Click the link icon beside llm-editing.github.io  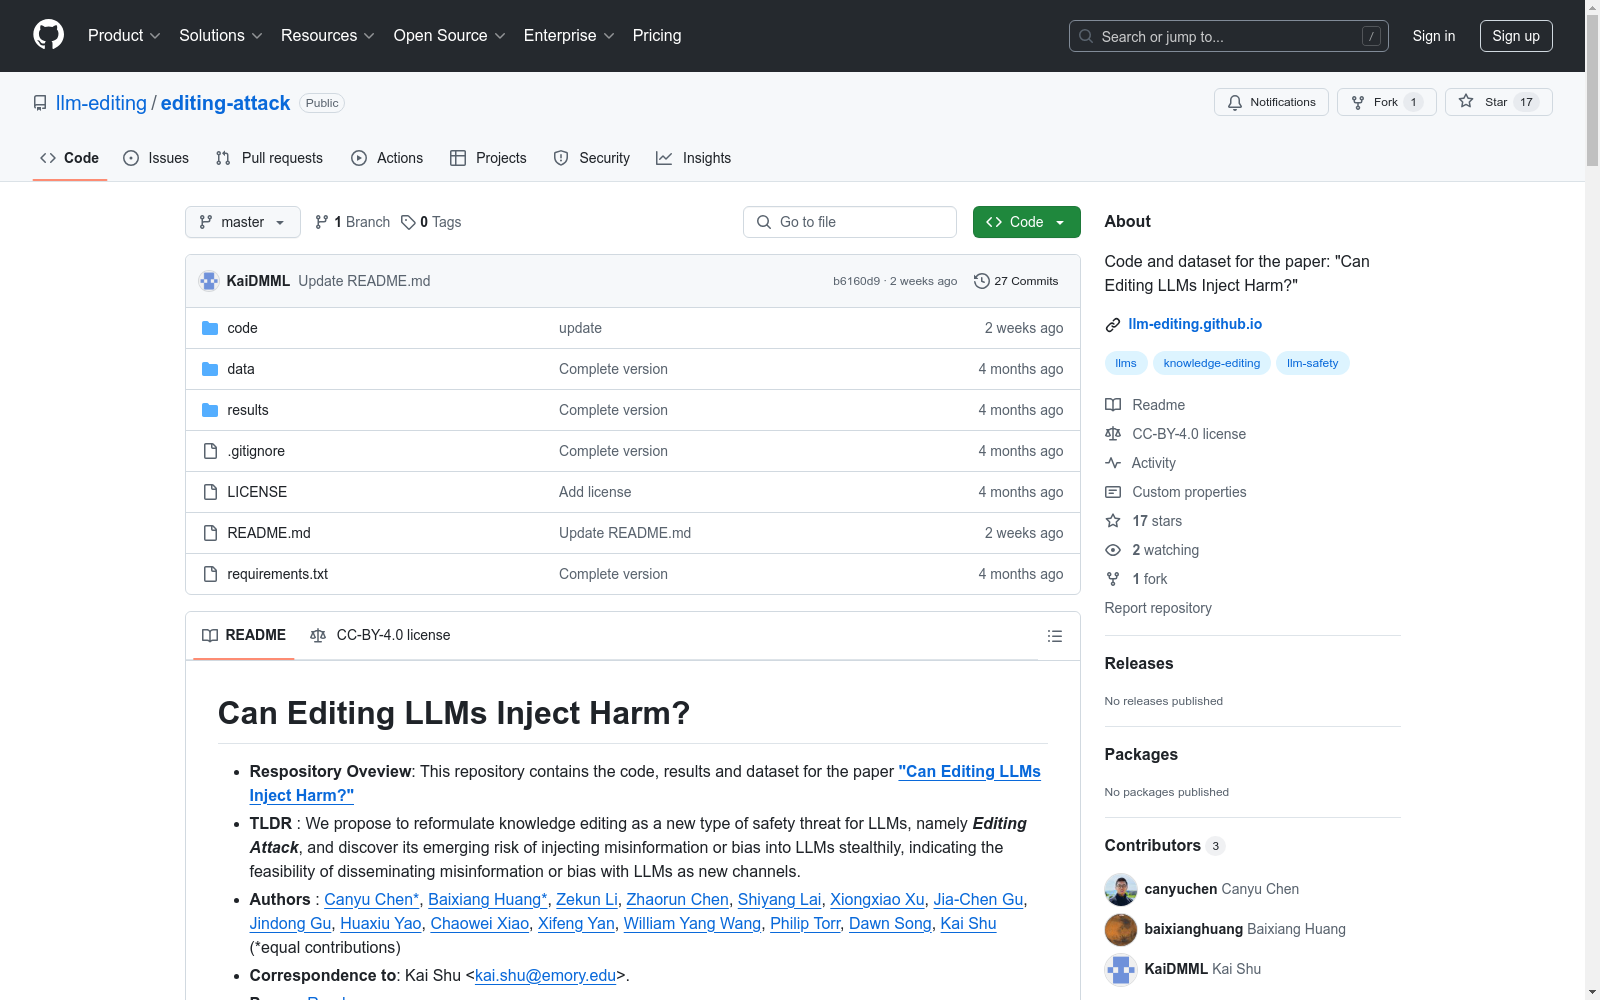coord(1113,325)
